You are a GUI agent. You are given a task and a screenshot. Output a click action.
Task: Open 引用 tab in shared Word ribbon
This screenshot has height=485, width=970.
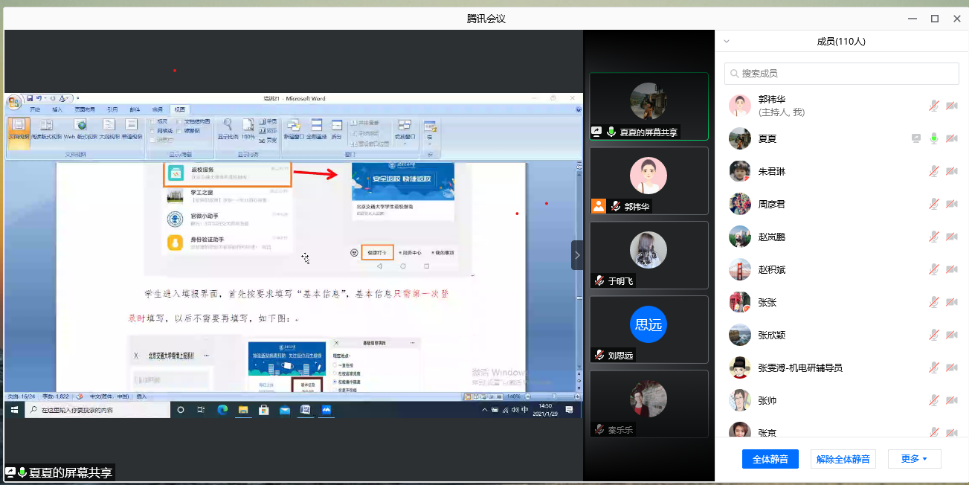click(112, 109)
